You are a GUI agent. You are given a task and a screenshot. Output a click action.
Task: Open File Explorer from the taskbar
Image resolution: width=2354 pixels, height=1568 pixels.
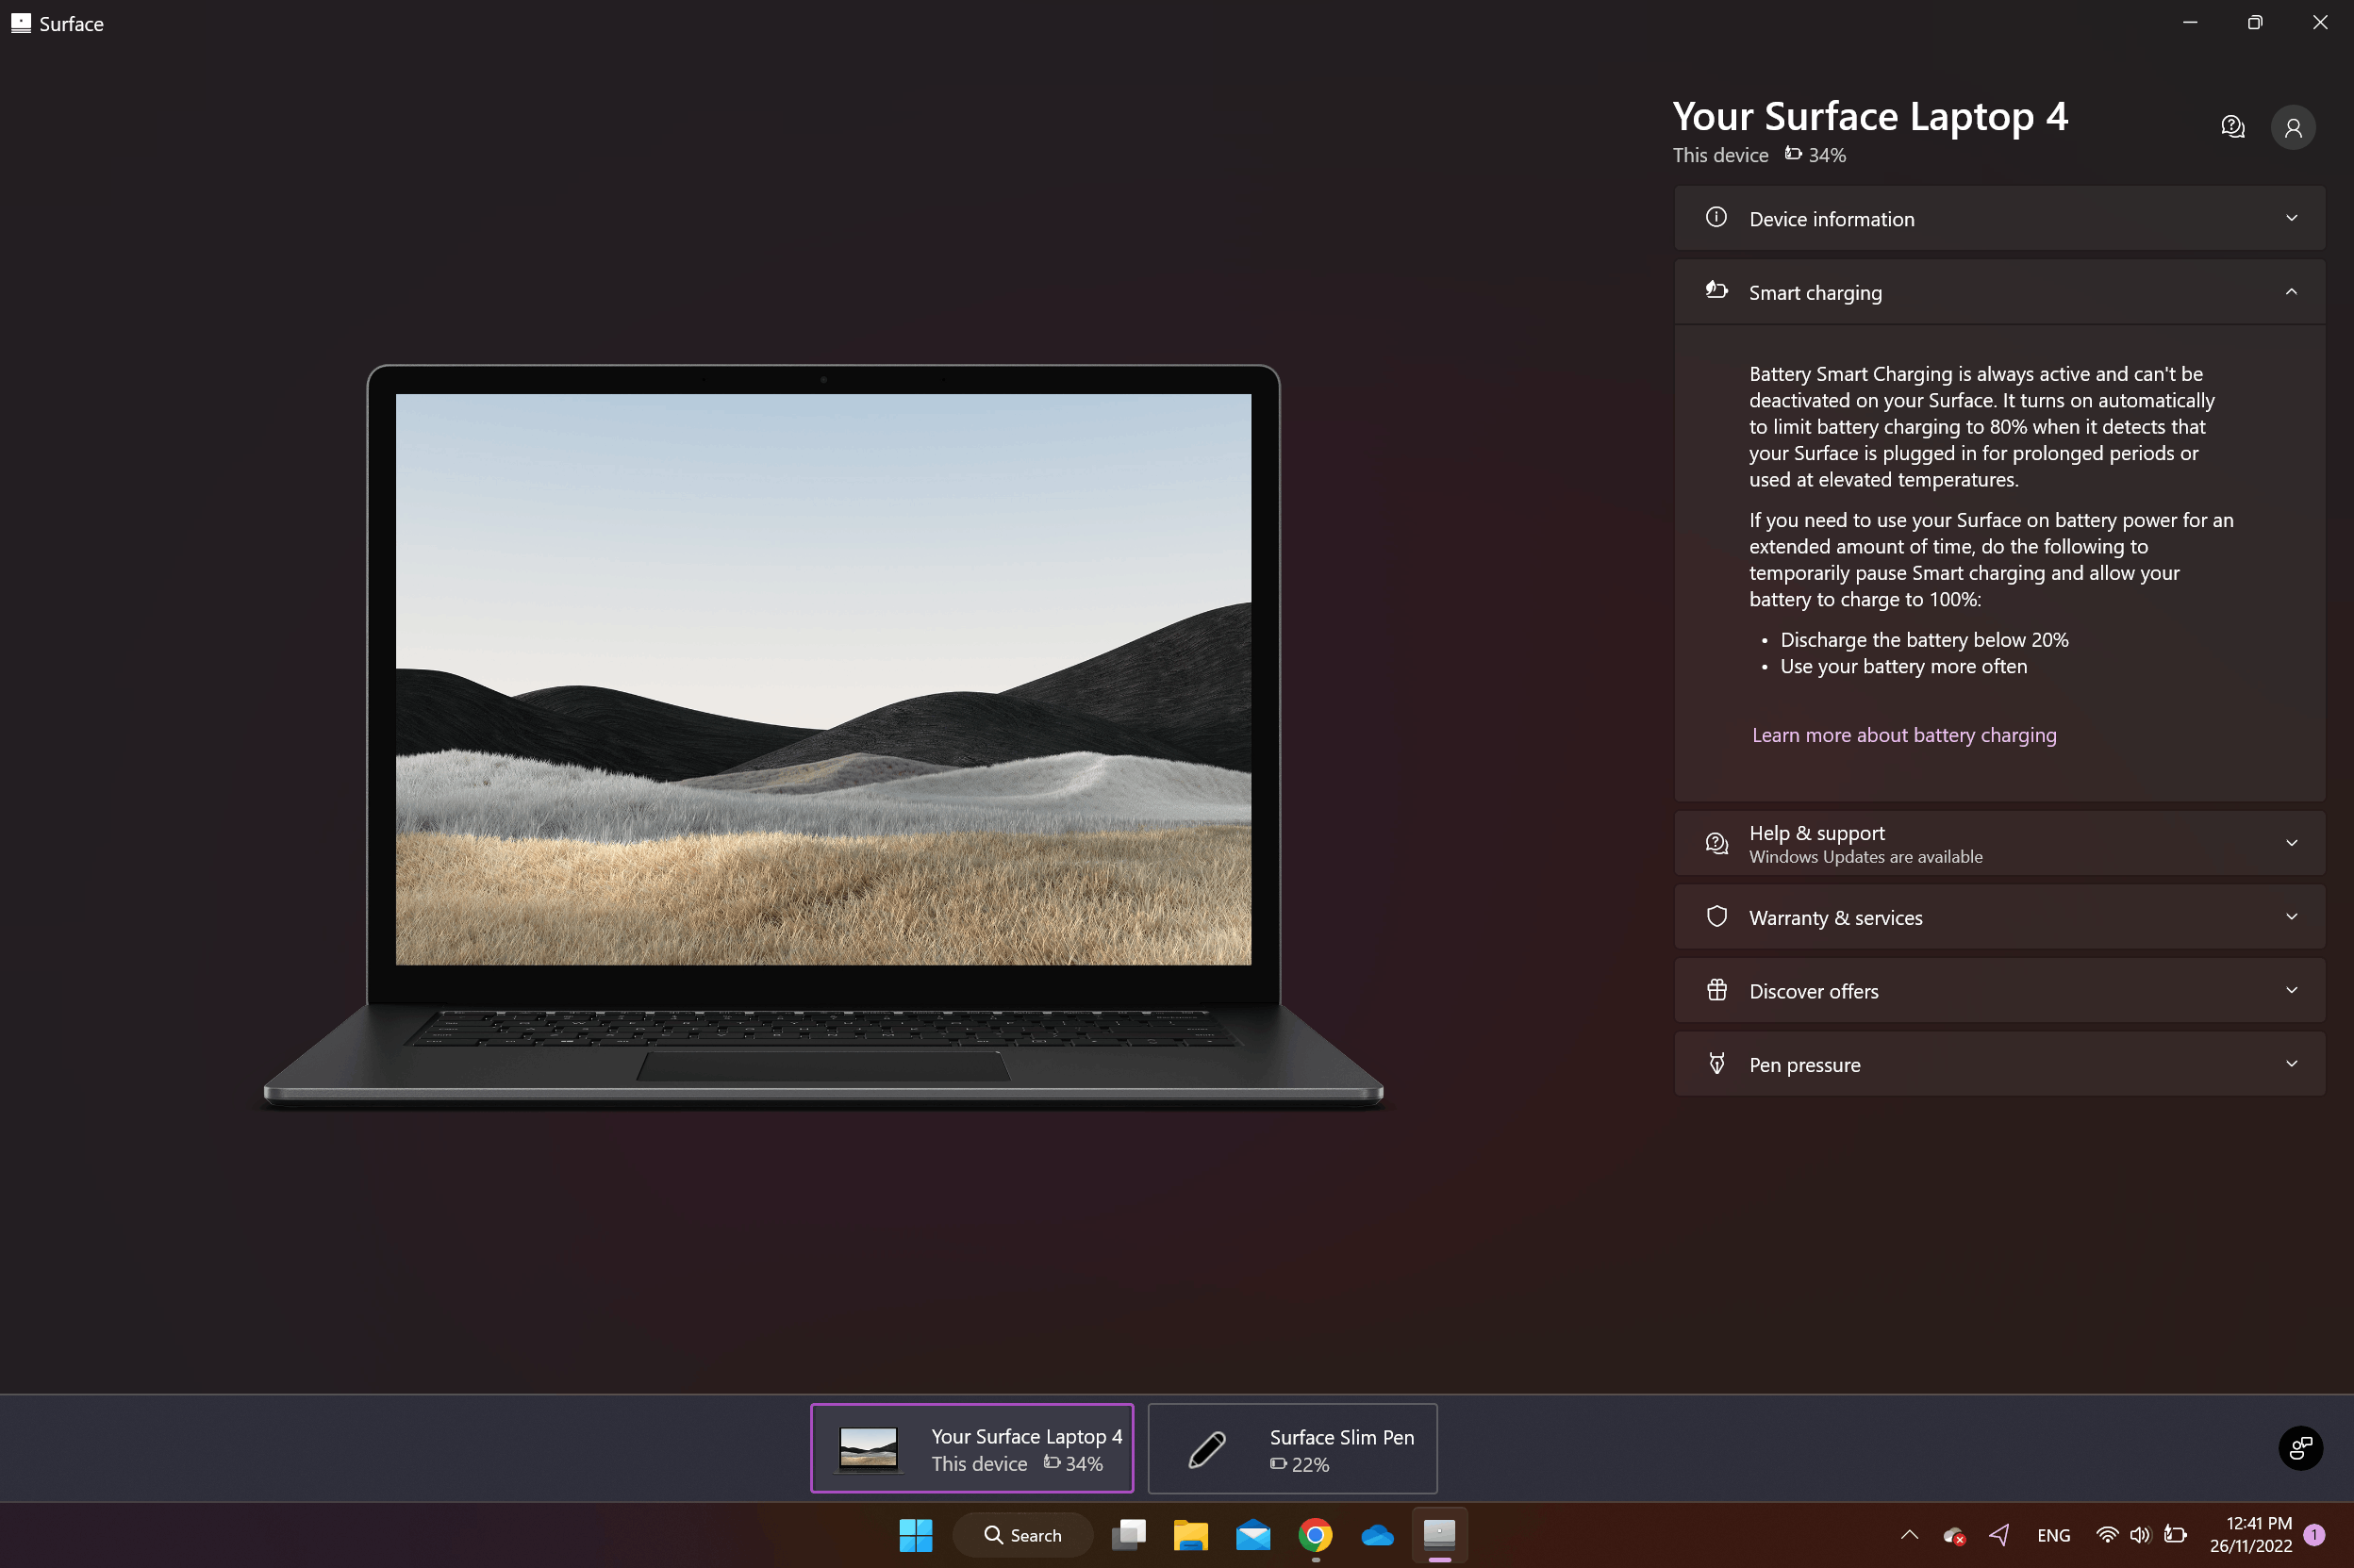[1190, 1534]
